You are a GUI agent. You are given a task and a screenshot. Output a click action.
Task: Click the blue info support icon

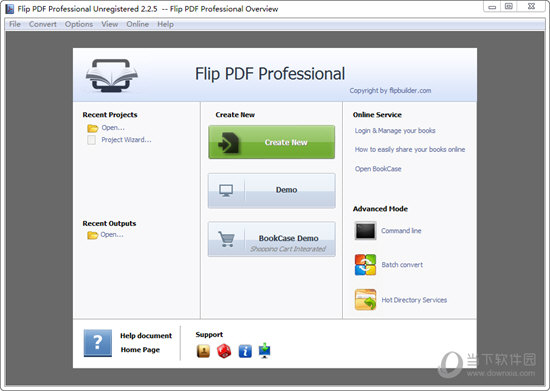point(245,351)
